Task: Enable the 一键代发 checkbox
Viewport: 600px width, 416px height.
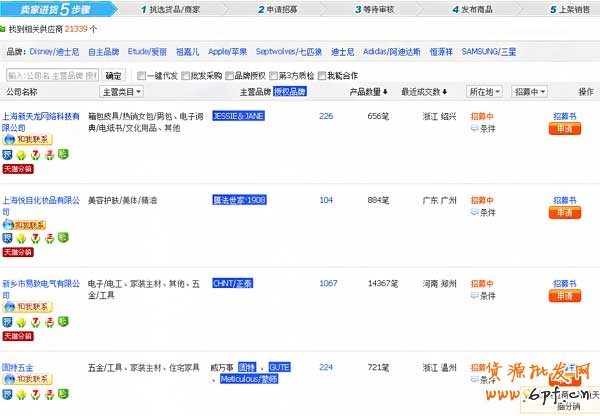Action: (x=140, y=75)
